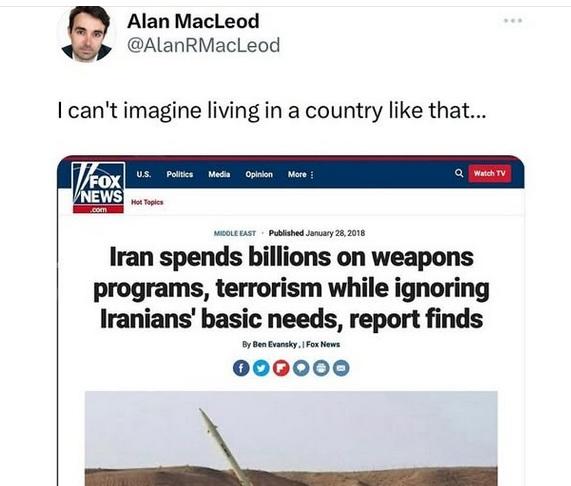Click the email article icon
Screen dimensions: 571x486
point(341,368)
